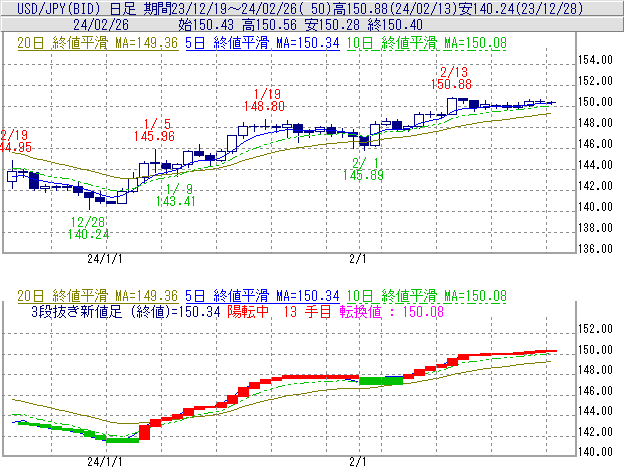624x475 pixels.
Task: Click the red 陽転中 status text
Action: [248, 311]
